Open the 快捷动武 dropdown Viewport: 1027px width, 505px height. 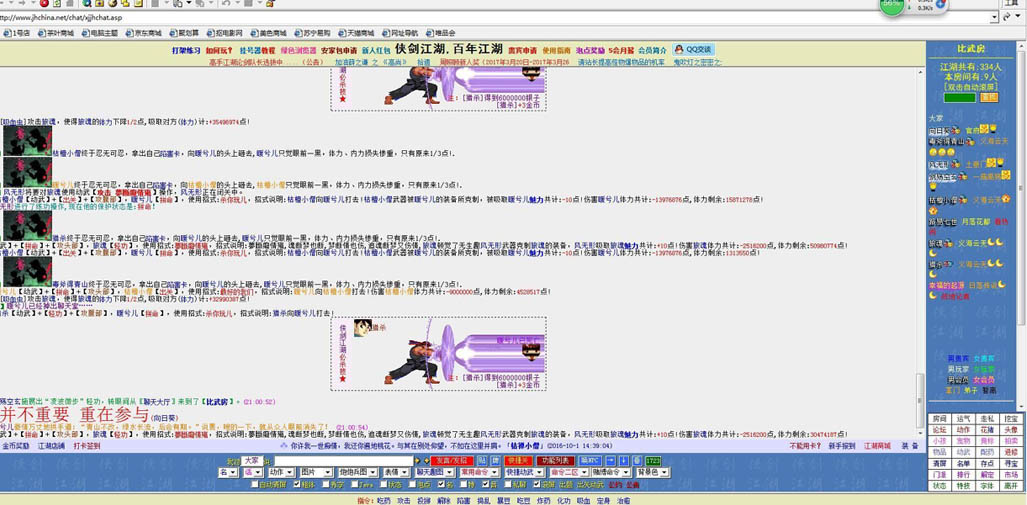coord(524,472)
